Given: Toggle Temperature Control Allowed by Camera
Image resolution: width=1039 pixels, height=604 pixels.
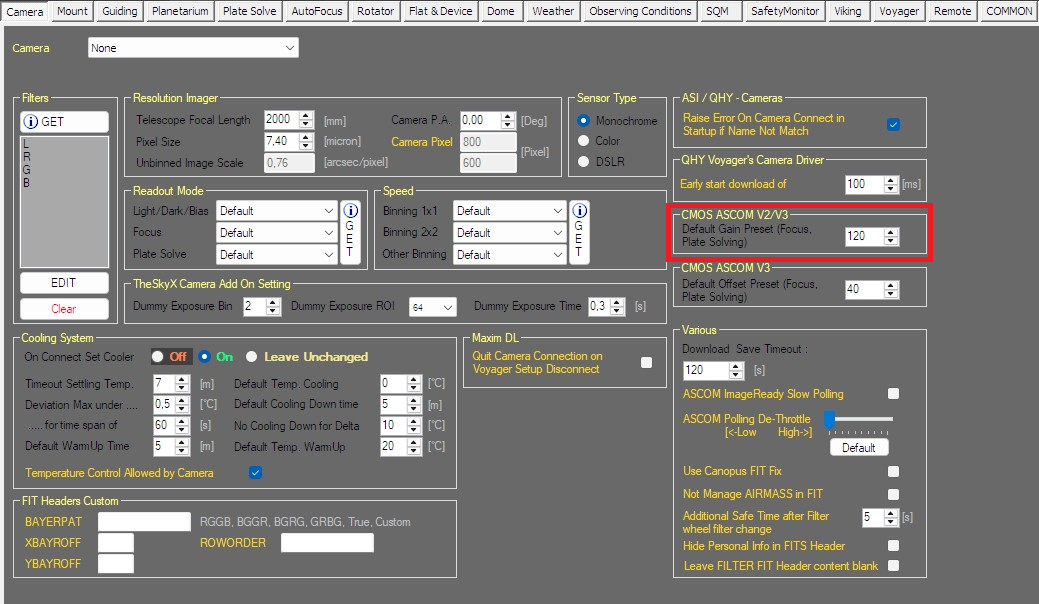Looking at the screenshot, I should pos(255,473).
